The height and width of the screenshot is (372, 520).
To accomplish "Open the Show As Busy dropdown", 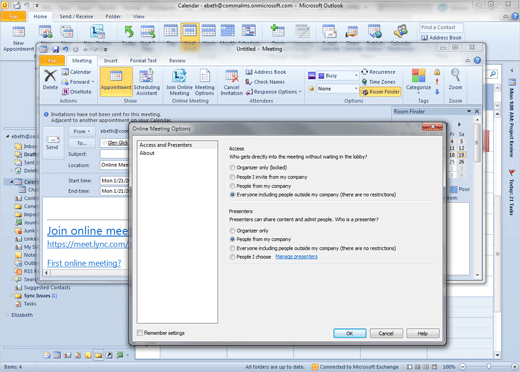I will tap(338, 76).
